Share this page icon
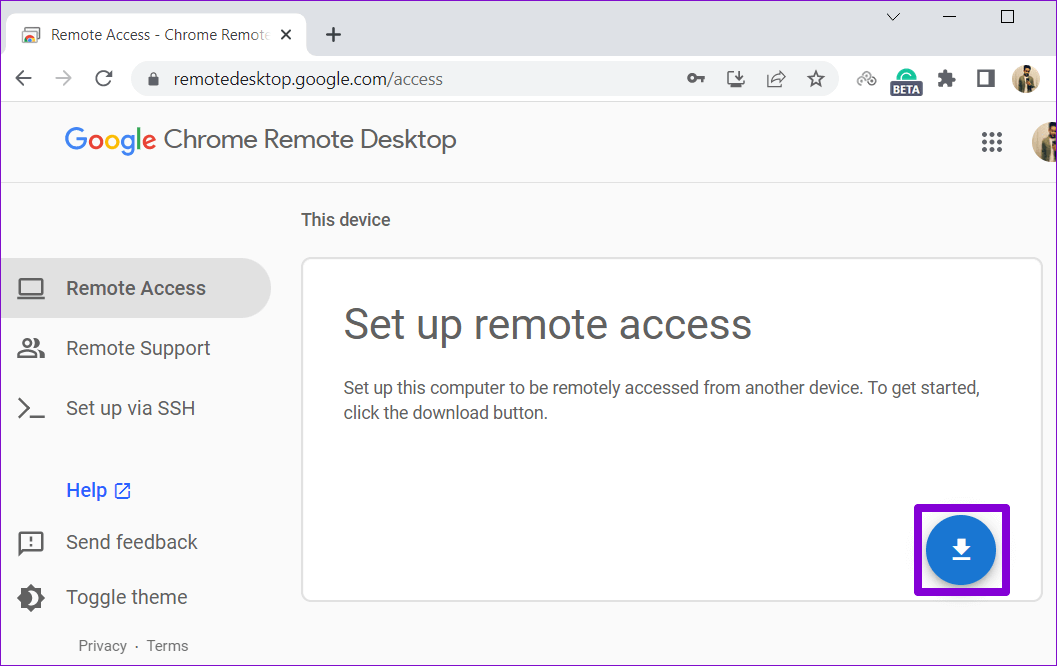 [x=776, y=79]
